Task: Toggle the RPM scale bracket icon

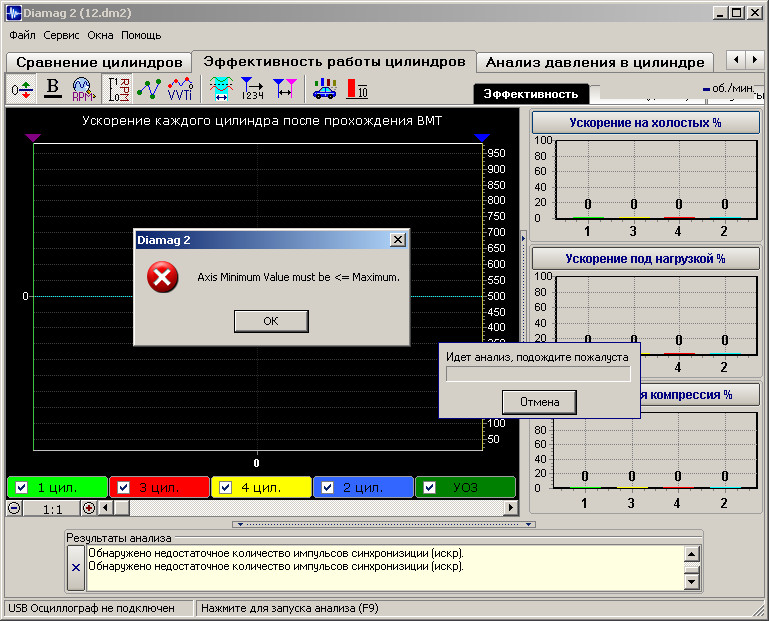Action: pyautogui.click(x=118, y=89)
